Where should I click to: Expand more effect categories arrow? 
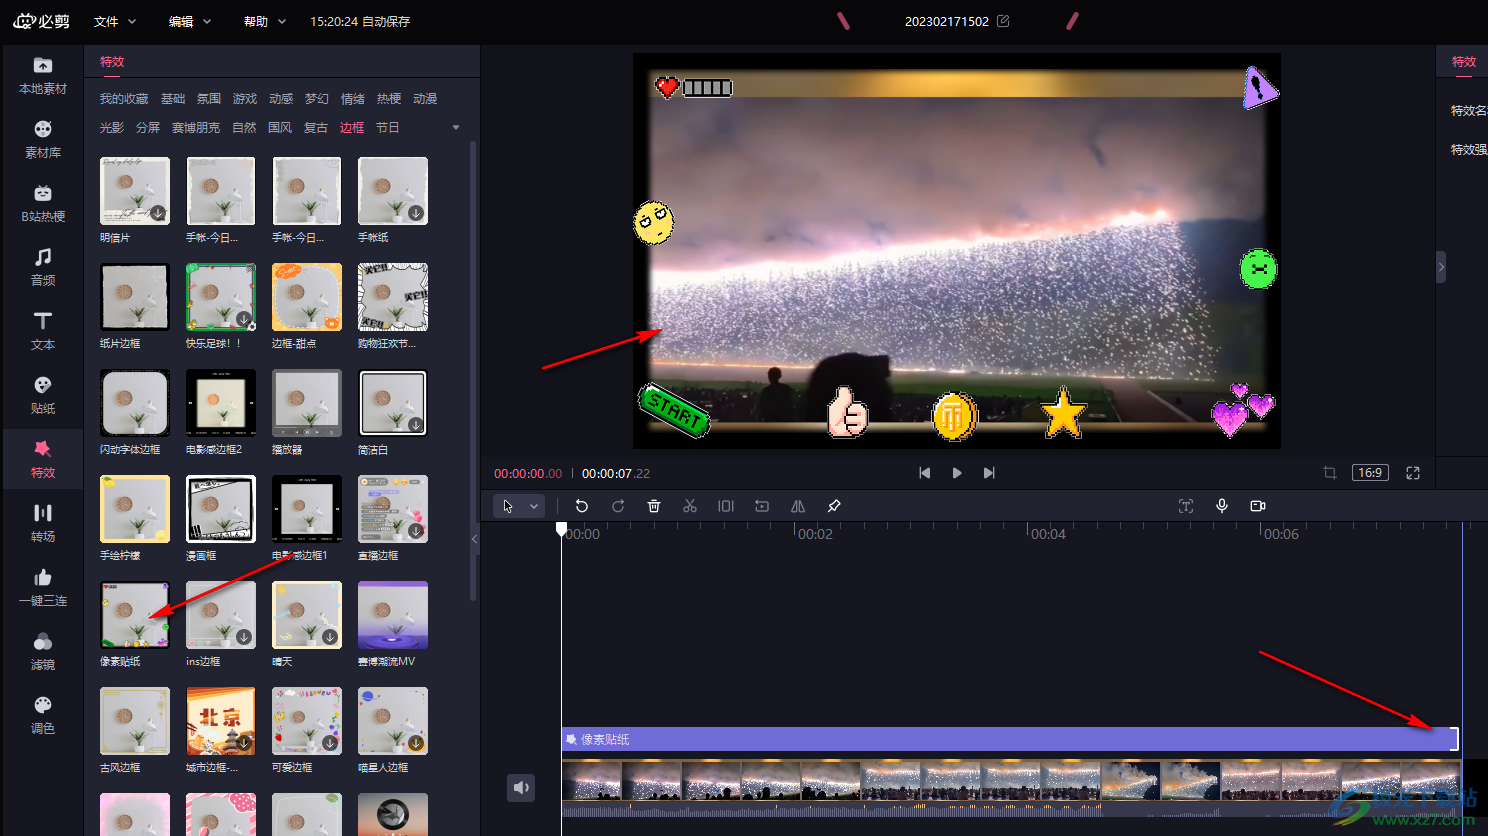pos(456,128)
